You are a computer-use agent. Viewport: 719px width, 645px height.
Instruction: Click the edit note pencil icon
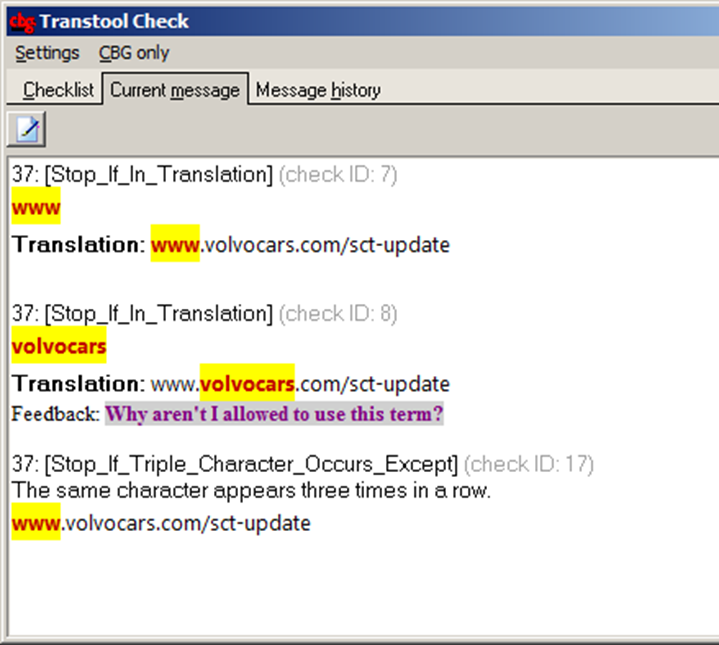(x=27, y=130)
